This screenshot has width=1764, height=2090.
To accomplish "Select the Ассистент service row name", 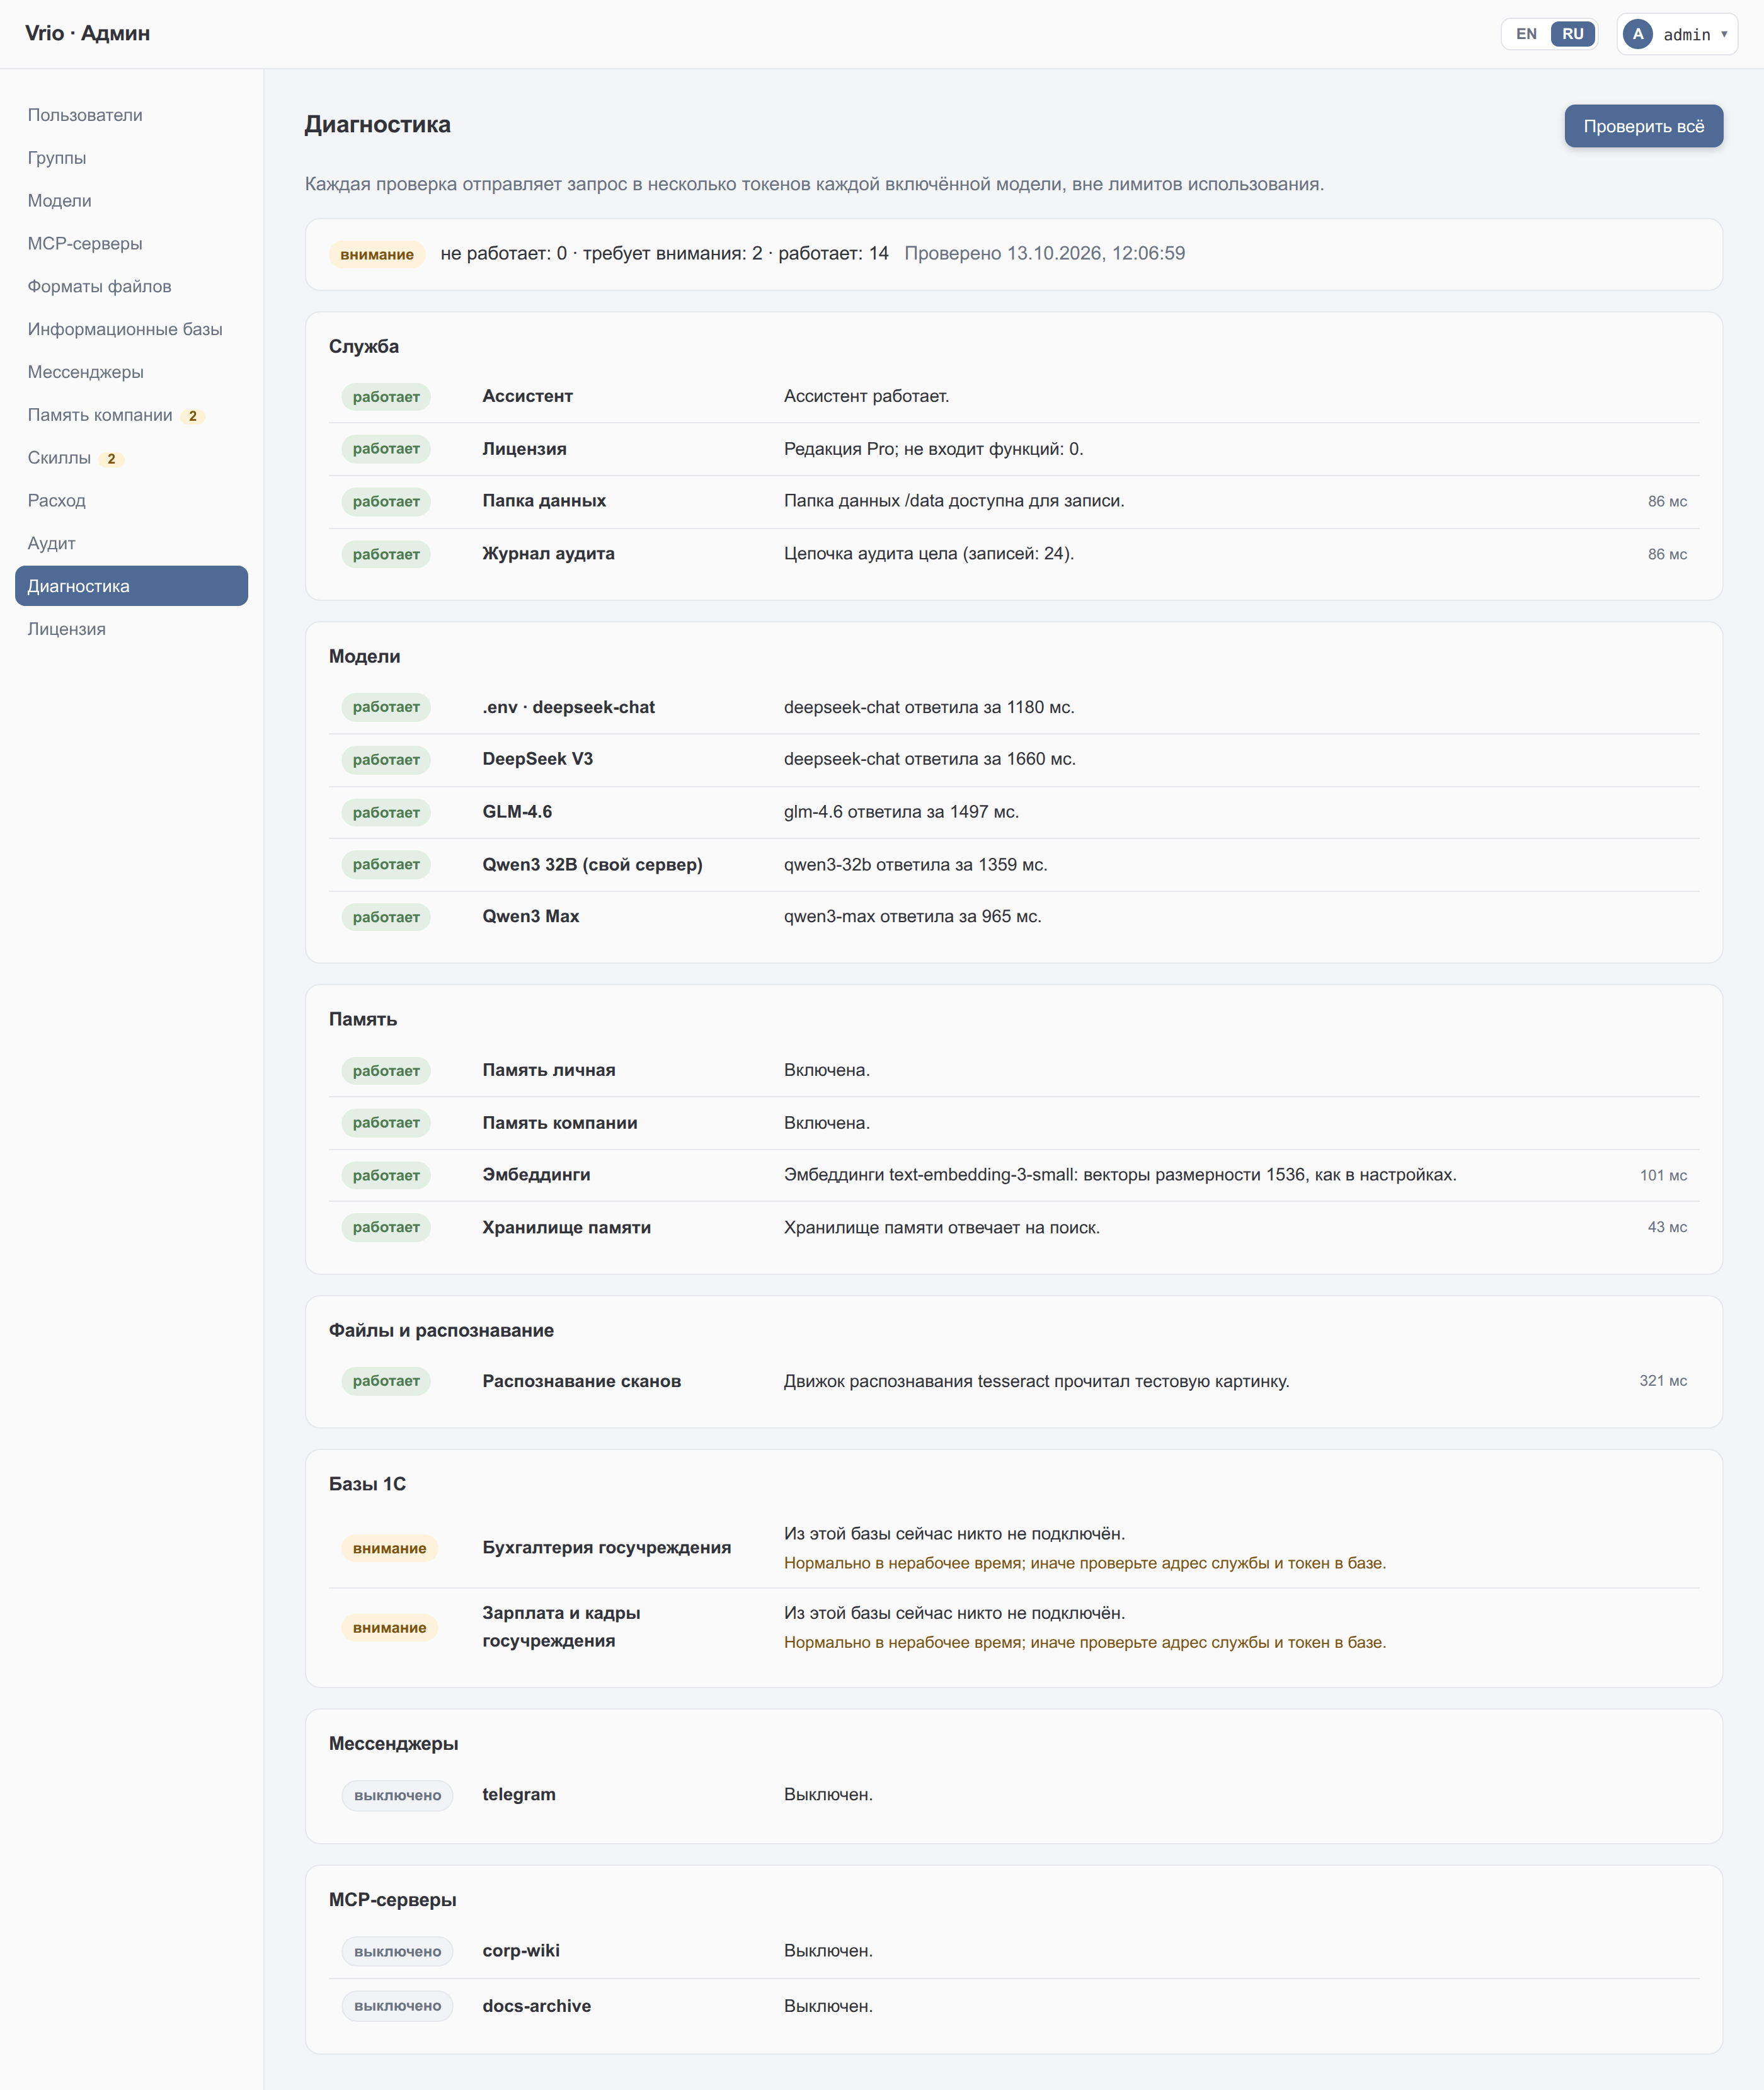I will click(x=527, y=396).
